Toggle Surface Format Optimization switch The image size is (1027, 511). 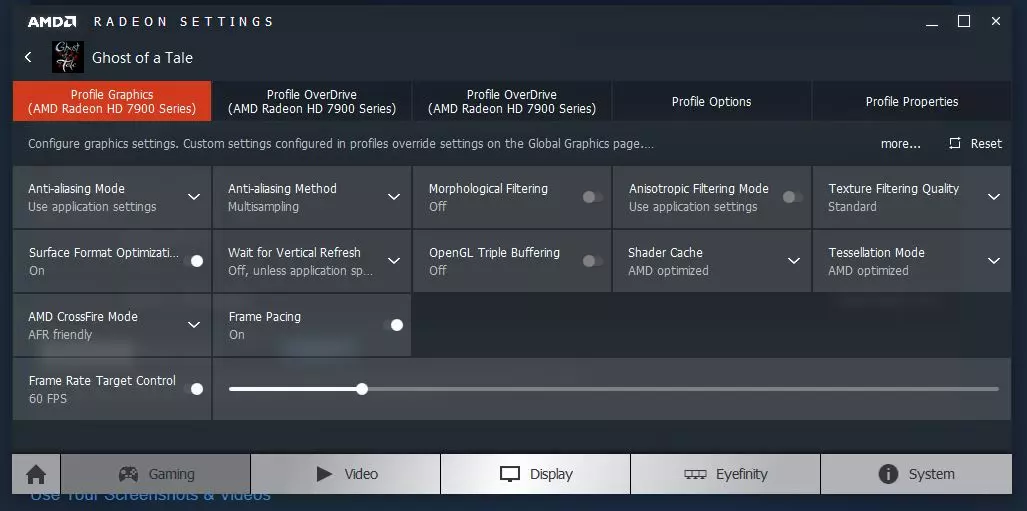click(196, 261)
